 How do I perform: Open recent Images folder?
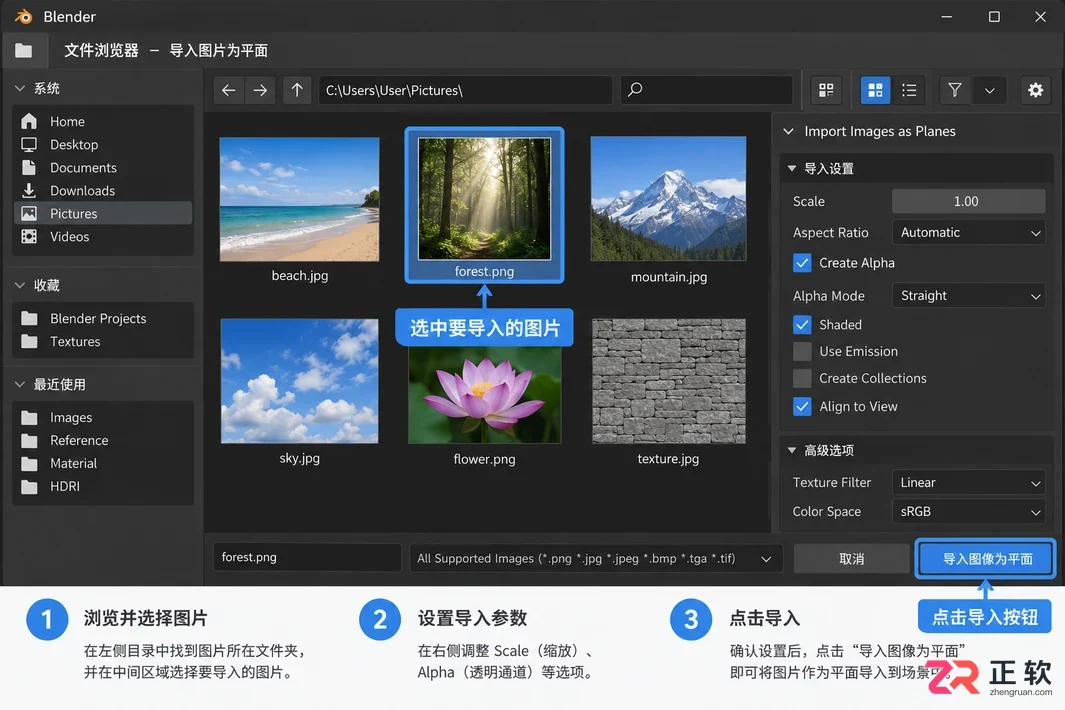[x=103, y=418]
